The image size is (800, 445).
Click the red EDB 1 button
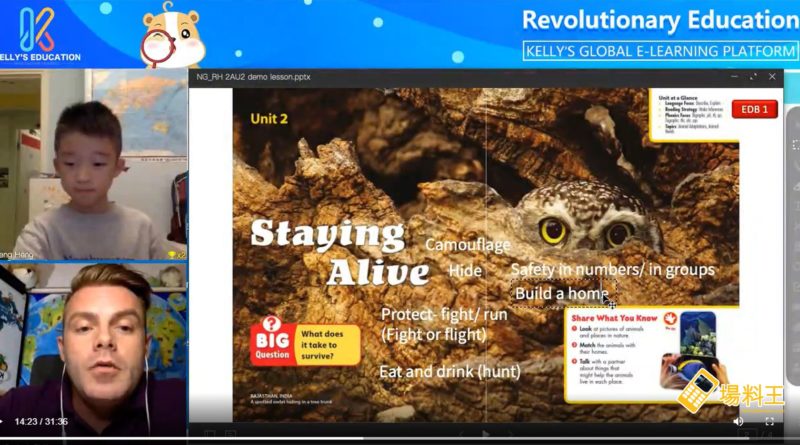click(755, 109)
